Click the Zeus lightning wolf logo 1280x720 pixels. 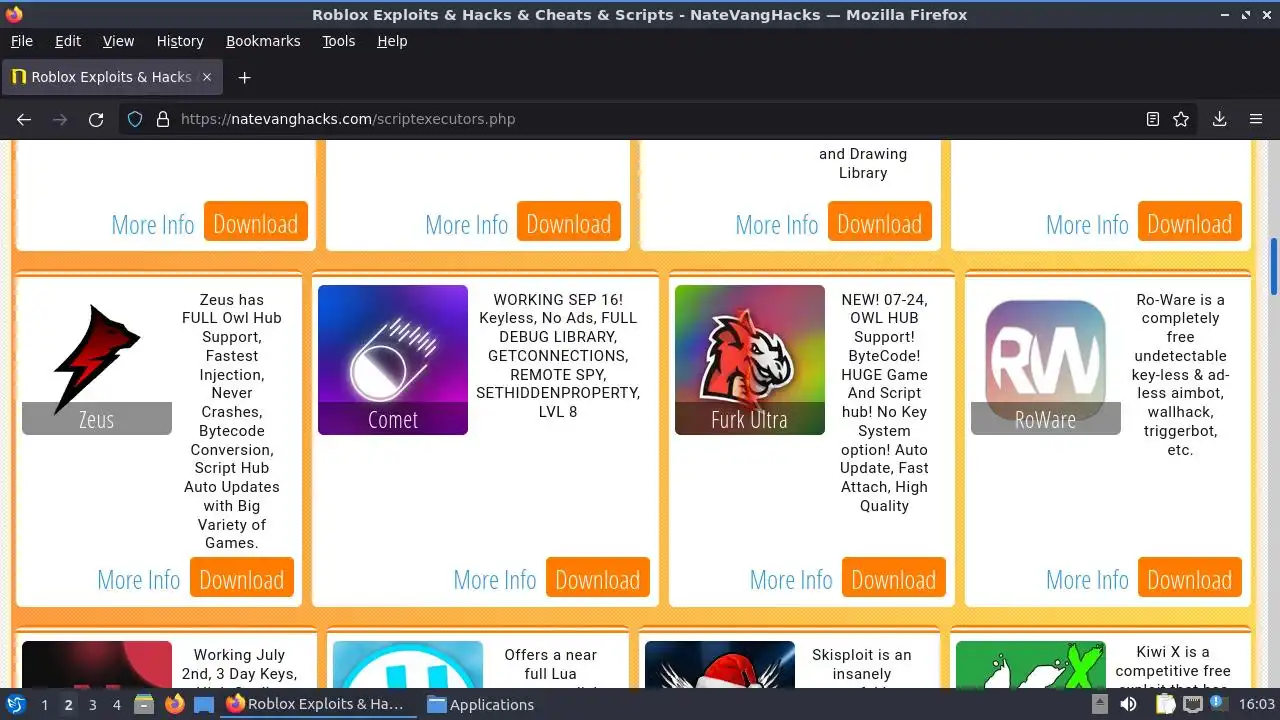pyautogui.click(x=97, y=360)
